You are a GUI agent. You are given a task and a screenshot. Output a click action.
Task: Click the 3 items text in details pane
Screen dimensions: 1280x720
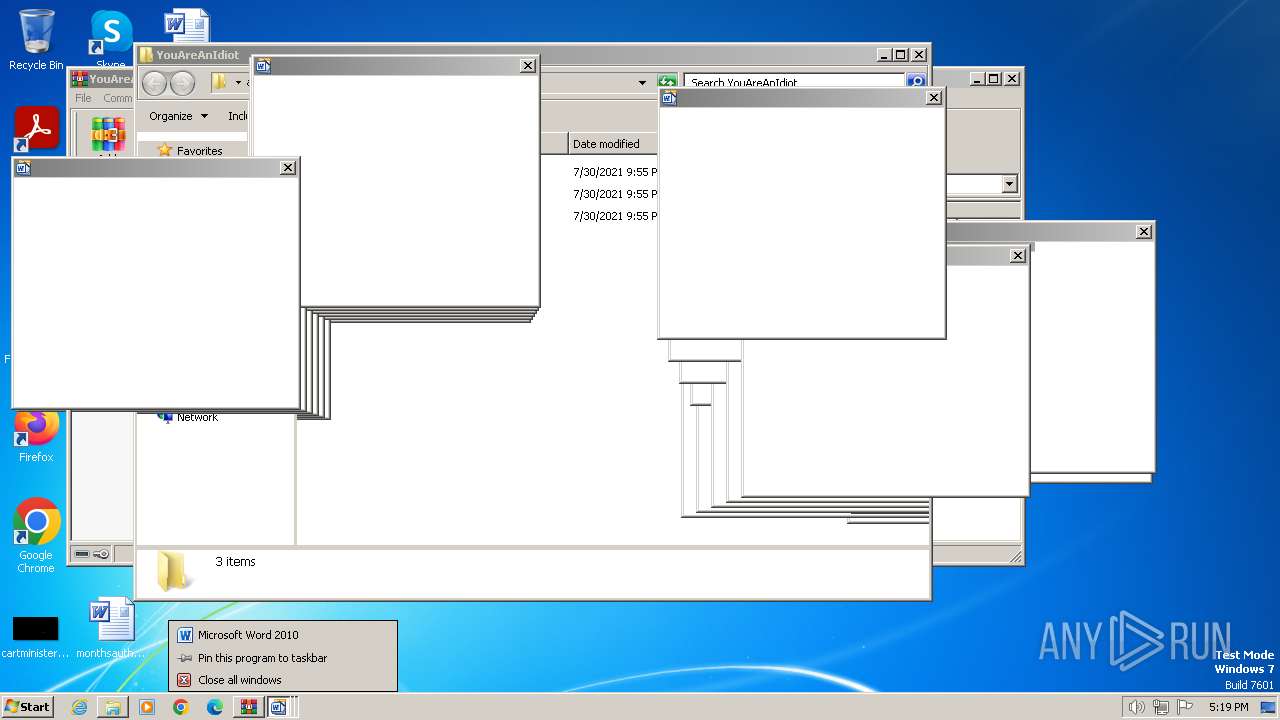[235, 562]
